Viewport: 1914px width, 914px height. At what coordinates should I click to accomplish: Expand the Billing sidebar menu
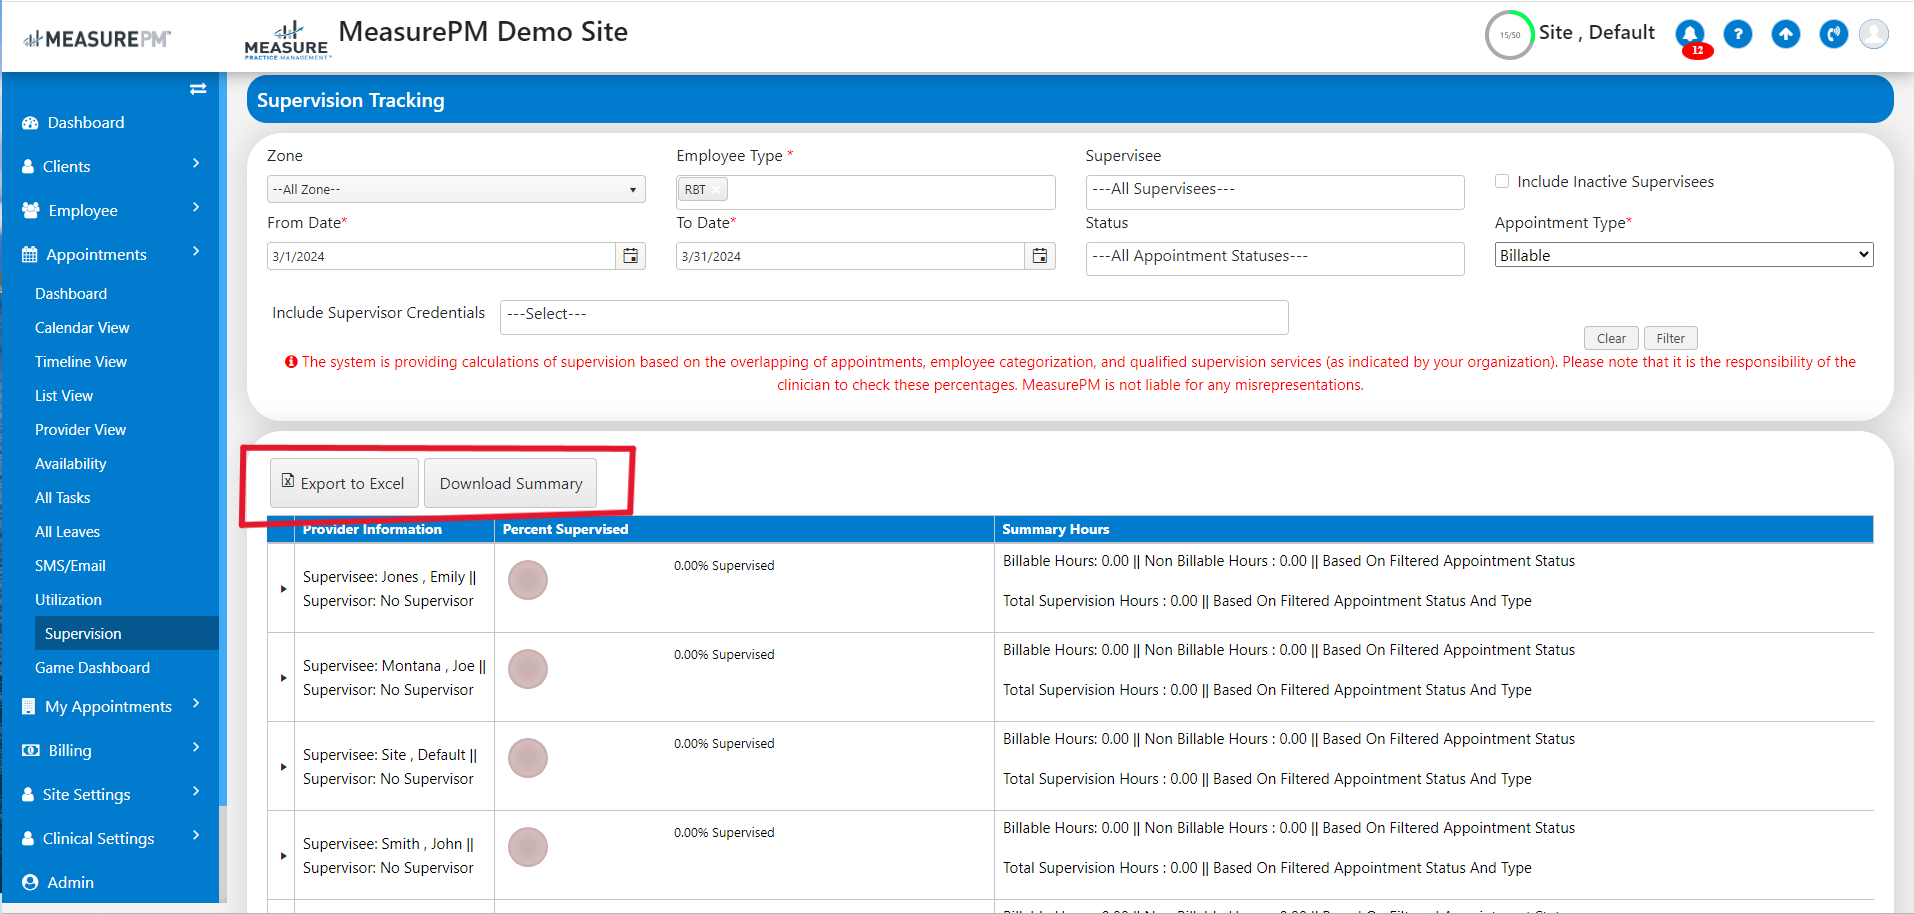[110, 750]
